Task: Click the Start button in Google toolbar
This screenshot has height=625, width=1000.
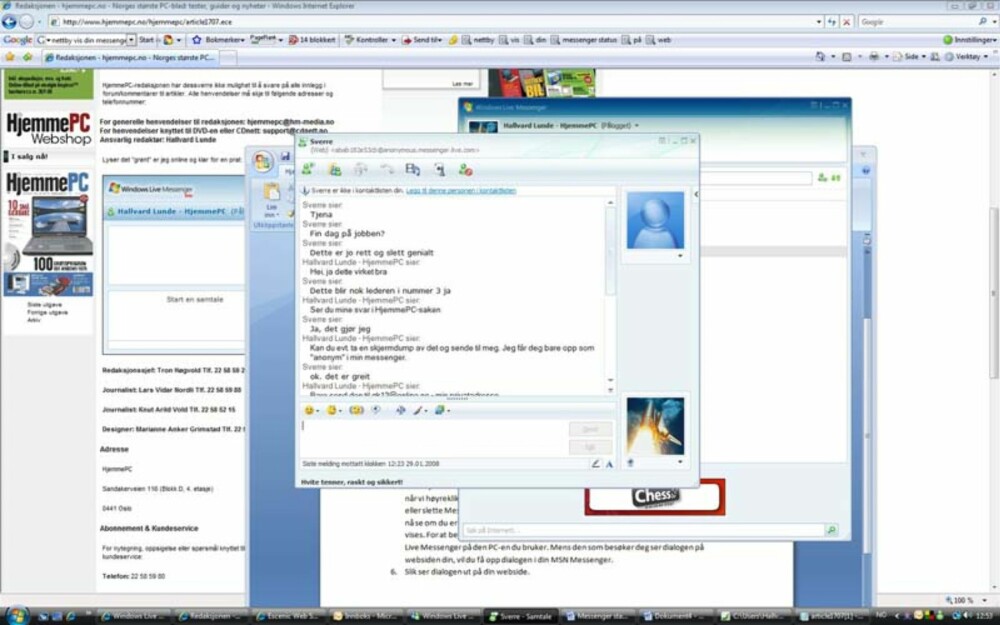Action: pyautogui.click(x=146, y=40)
